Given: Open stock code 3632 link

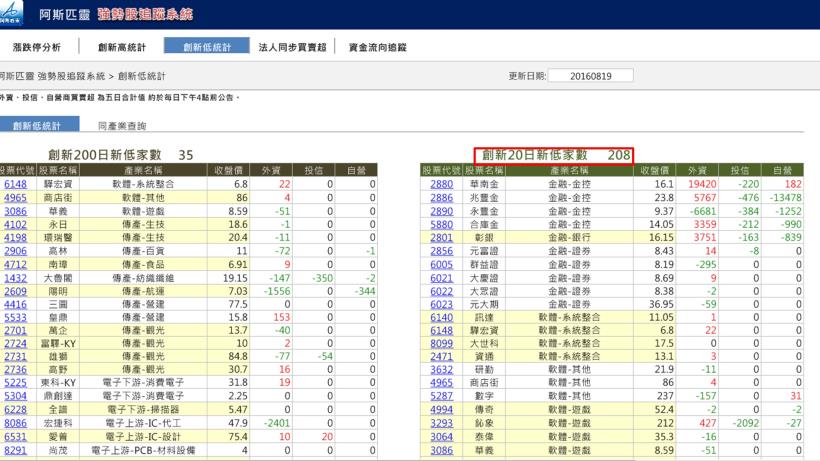Looking at the screenshot, I should pyautogui.click(x=441, y=370).
